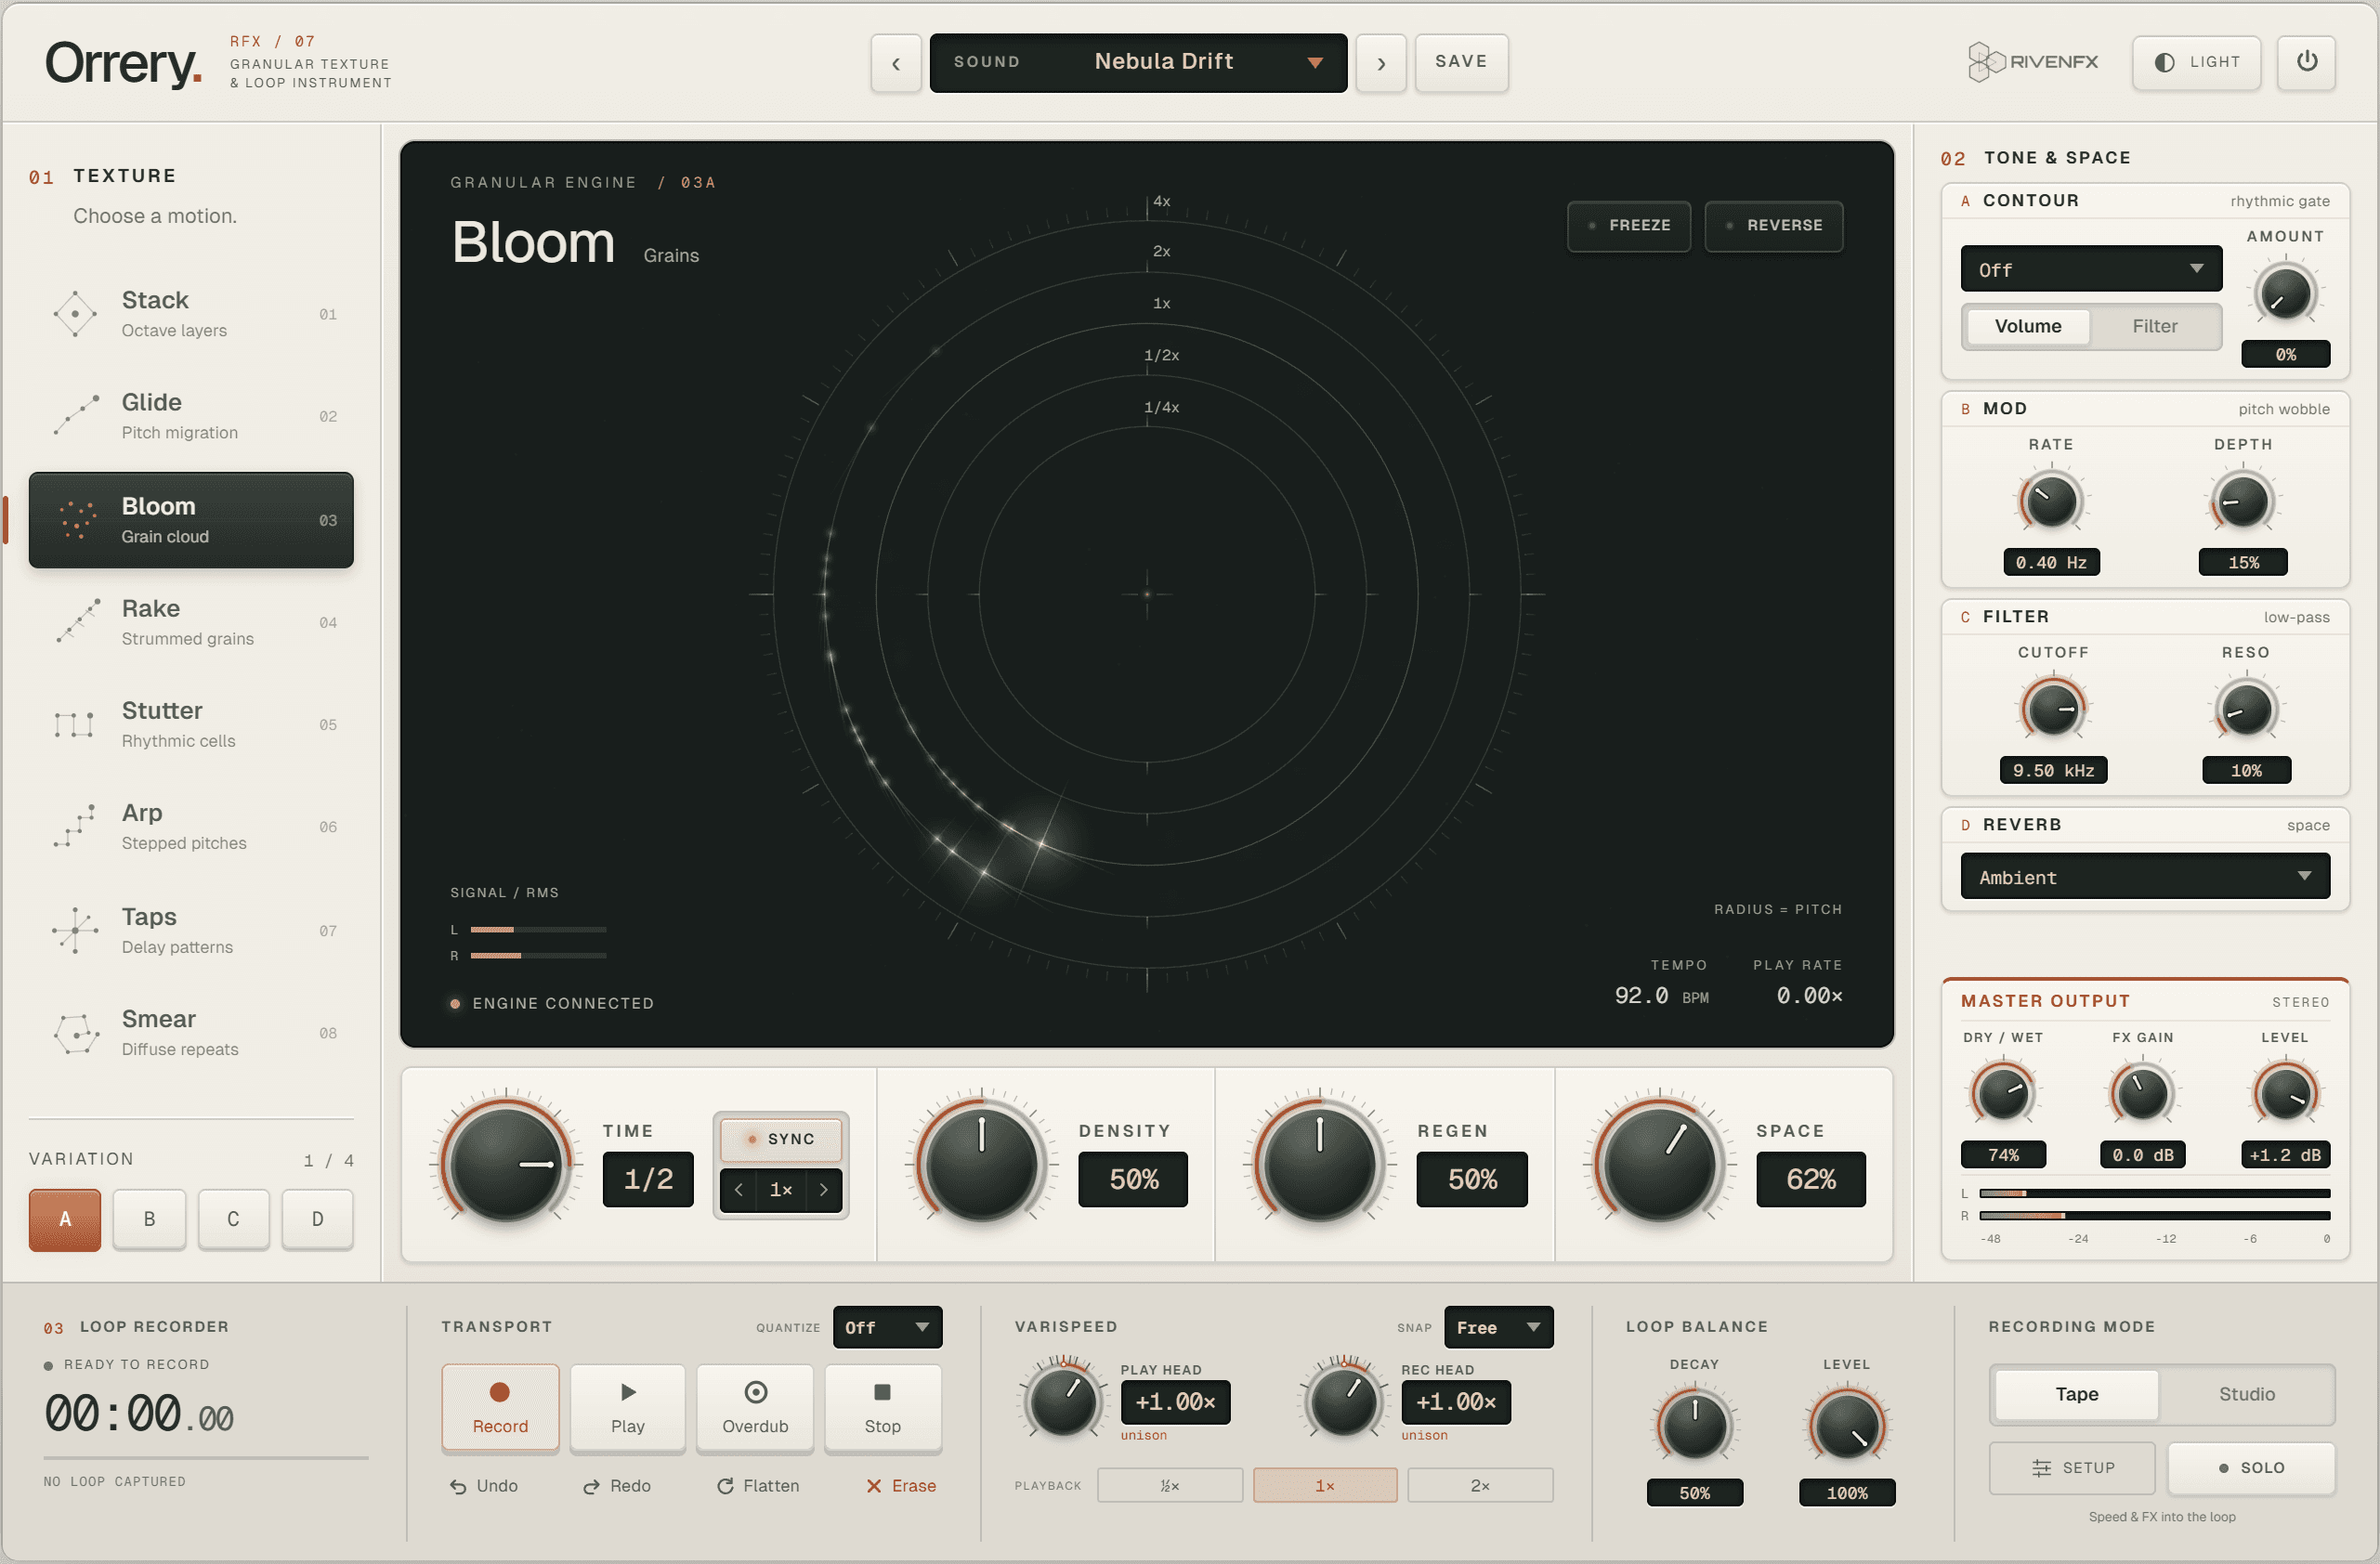Click the Flatten loop icon
Viewport: 2380px width, 1564px height.
click(x=725, y=1486)
